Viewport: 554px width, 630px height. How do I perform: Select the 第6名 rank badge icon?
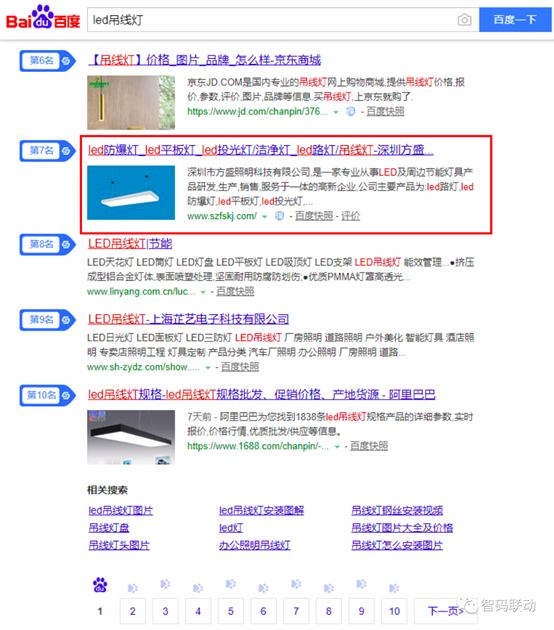[47, 61]
